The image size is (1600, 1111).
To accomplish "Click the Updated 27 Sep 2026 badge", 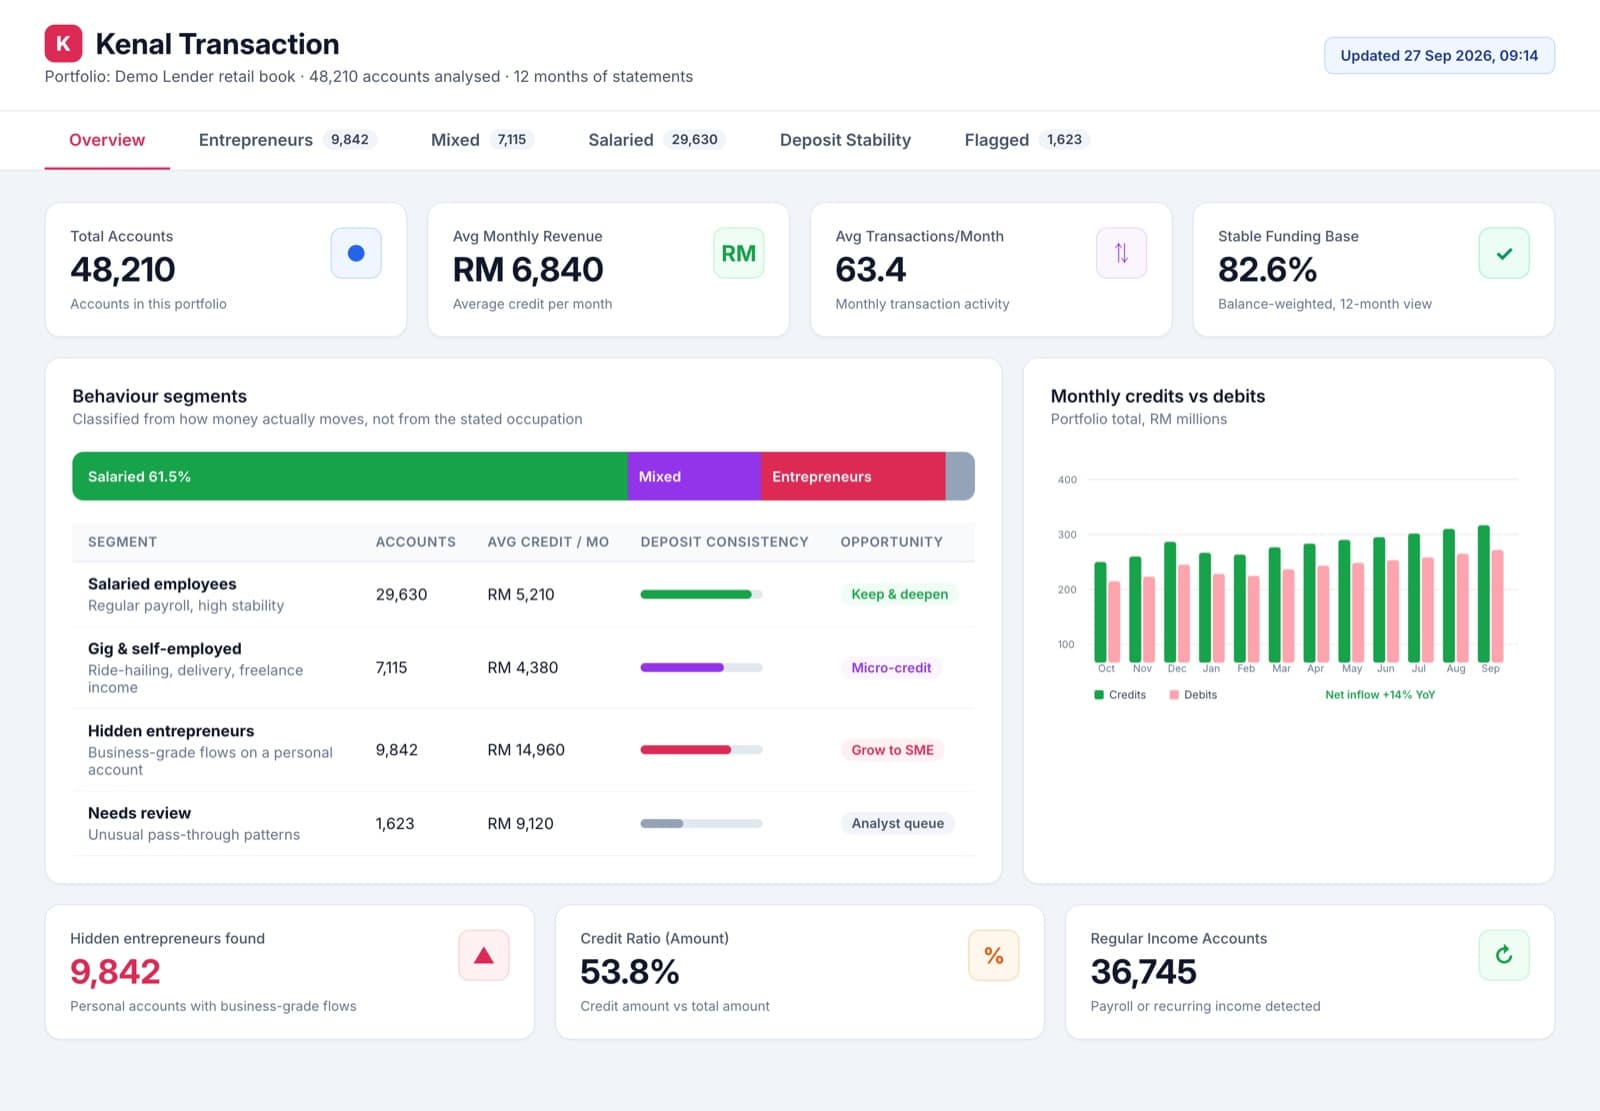I will (1439, 56).
